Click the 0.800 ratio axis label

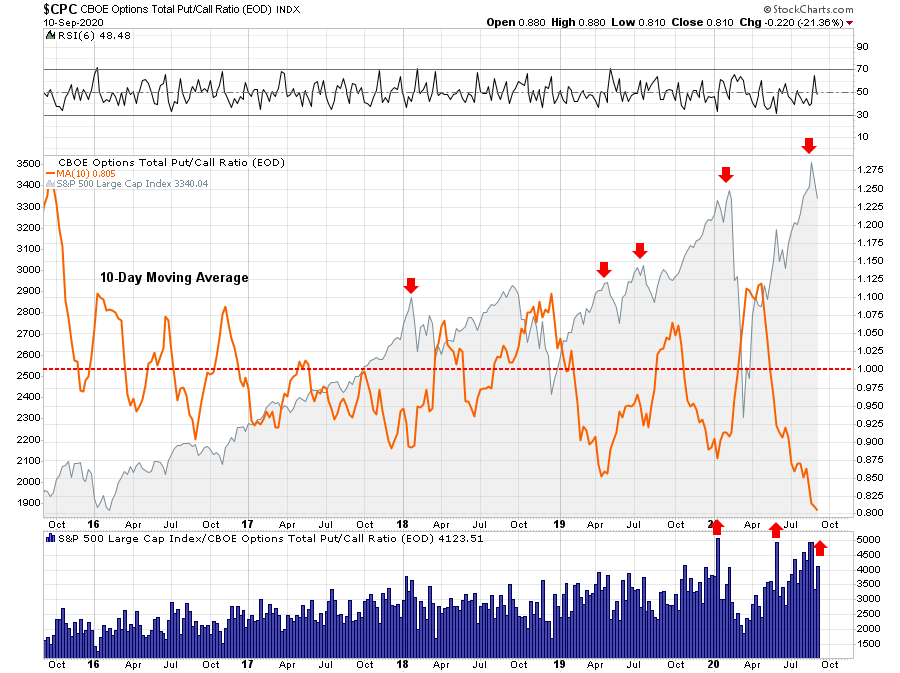(870, 513)
